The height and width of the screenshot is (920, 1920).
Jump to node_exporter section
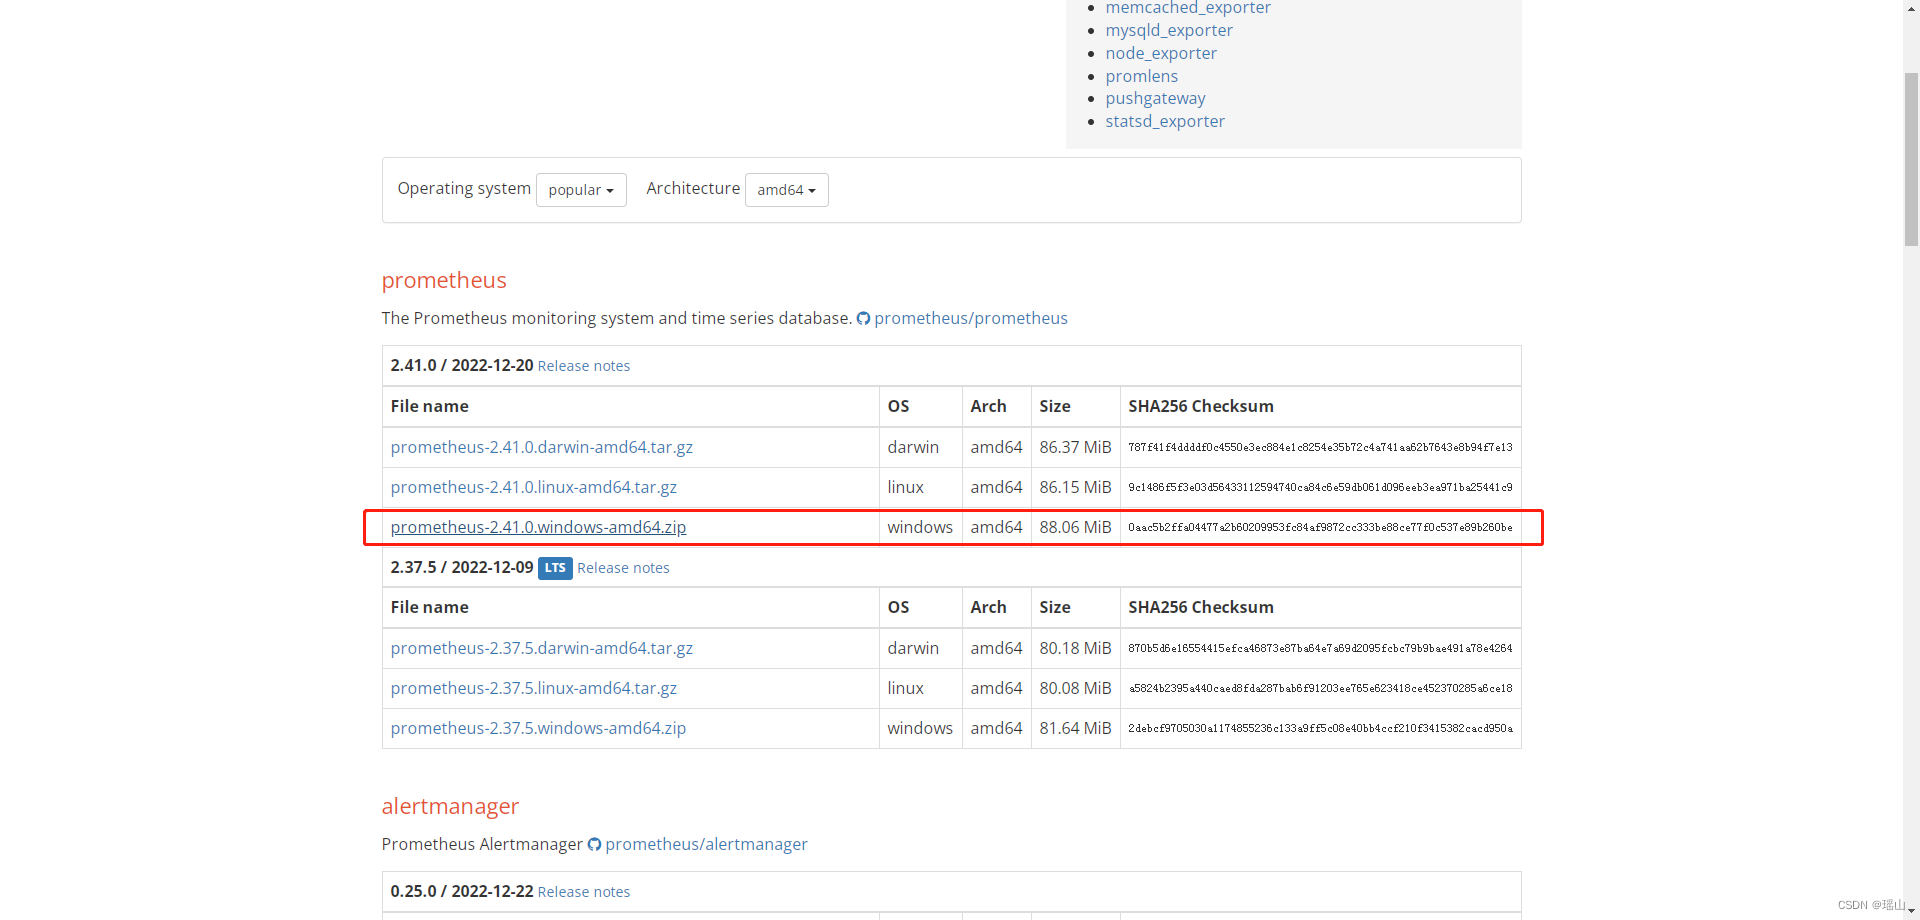coord(1161,53)
